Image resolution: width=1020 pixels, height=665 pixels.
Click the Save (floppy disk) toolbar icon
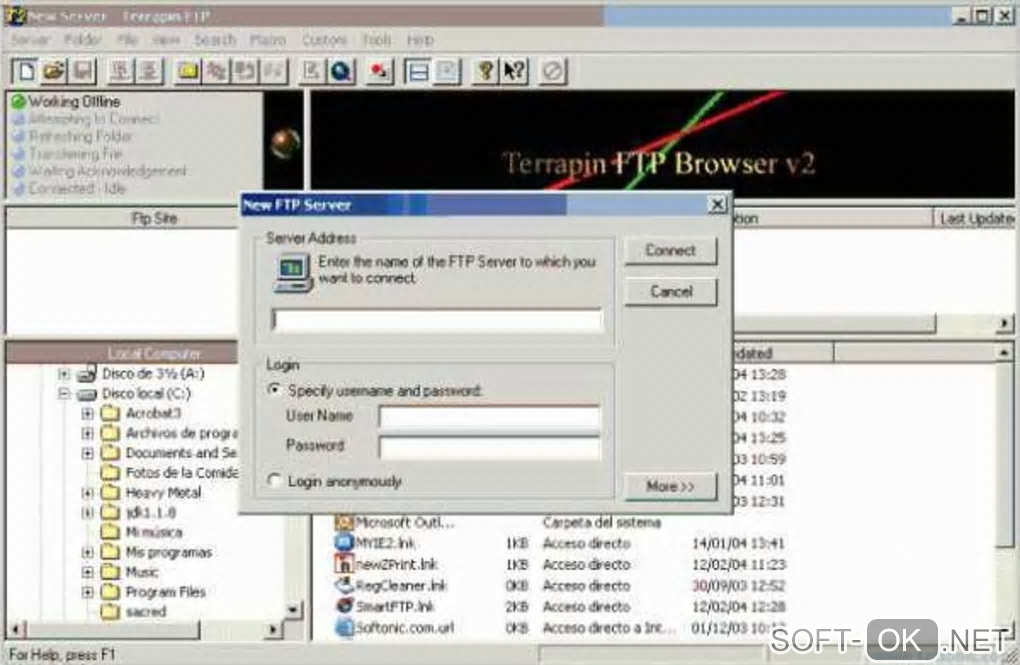pyautogui.click(x=83, y=71)
